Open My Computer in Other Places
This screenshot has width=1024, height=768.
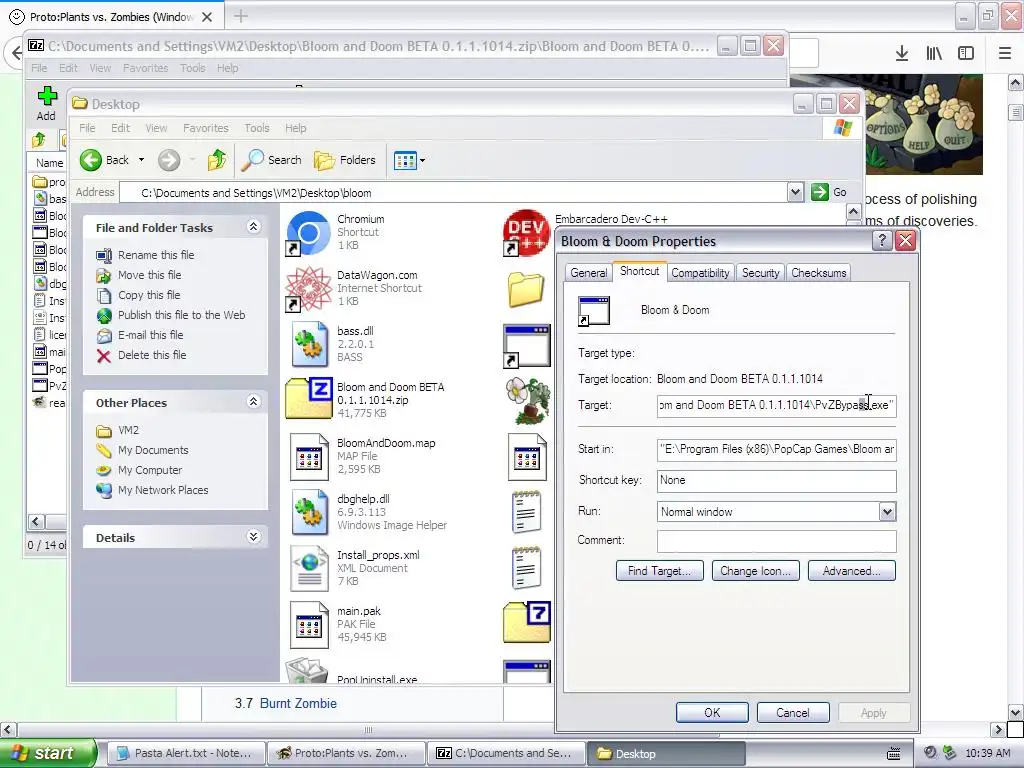pyautogui.click(x=150, y=470)
